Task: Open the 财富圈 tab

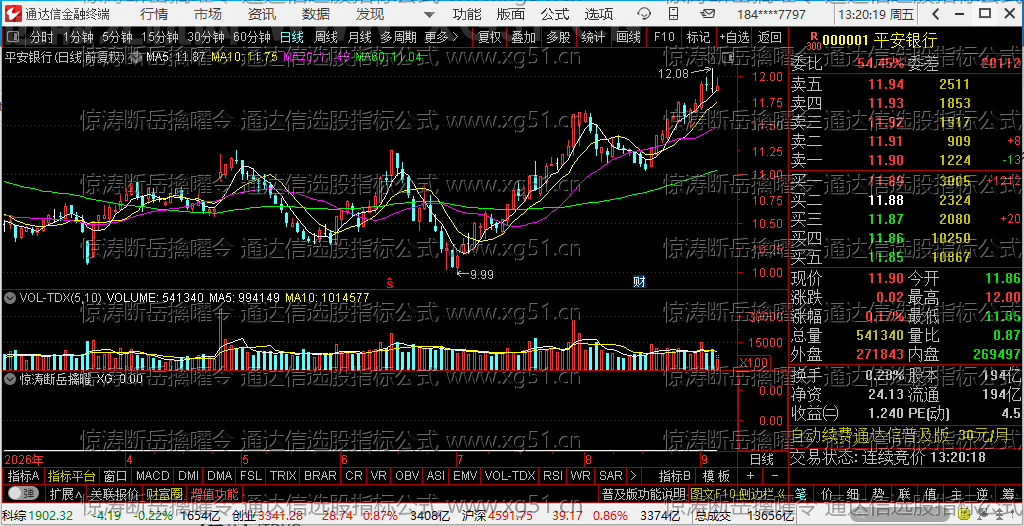Action: click(x=164, y=493)
